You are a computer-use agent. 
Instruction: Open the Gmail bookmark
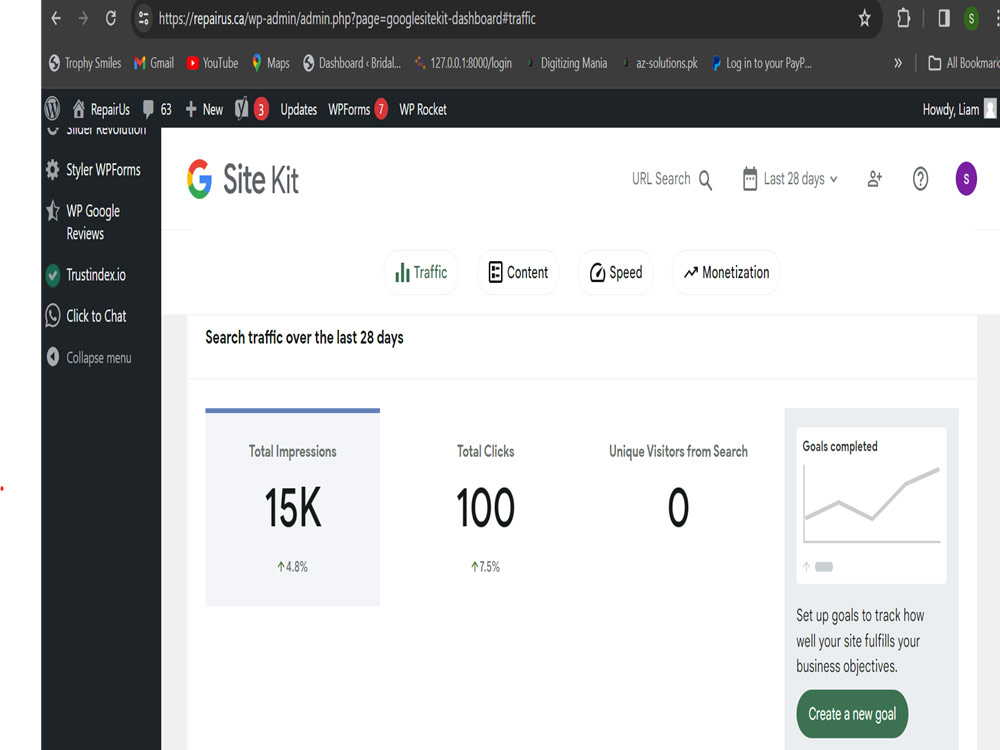coord(154,63)
